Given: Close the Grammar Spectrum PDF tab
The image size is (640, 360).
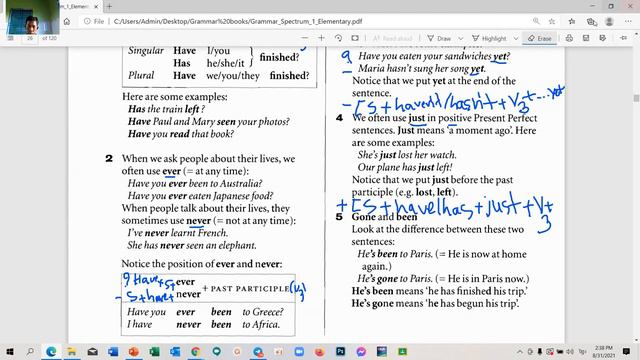Looking at the screenshot, I should click(x=96, y=7).
